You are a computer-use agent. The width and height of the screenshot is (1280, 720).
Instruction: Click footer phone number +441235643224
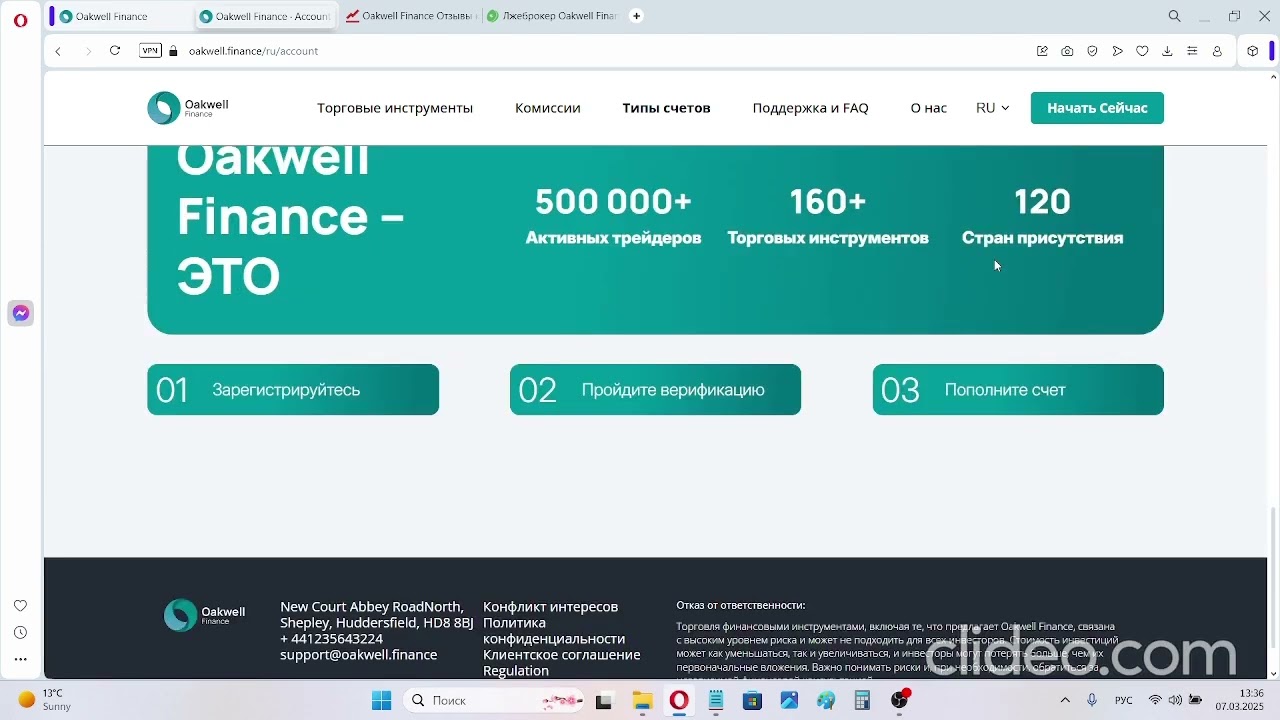coord(331,639)
